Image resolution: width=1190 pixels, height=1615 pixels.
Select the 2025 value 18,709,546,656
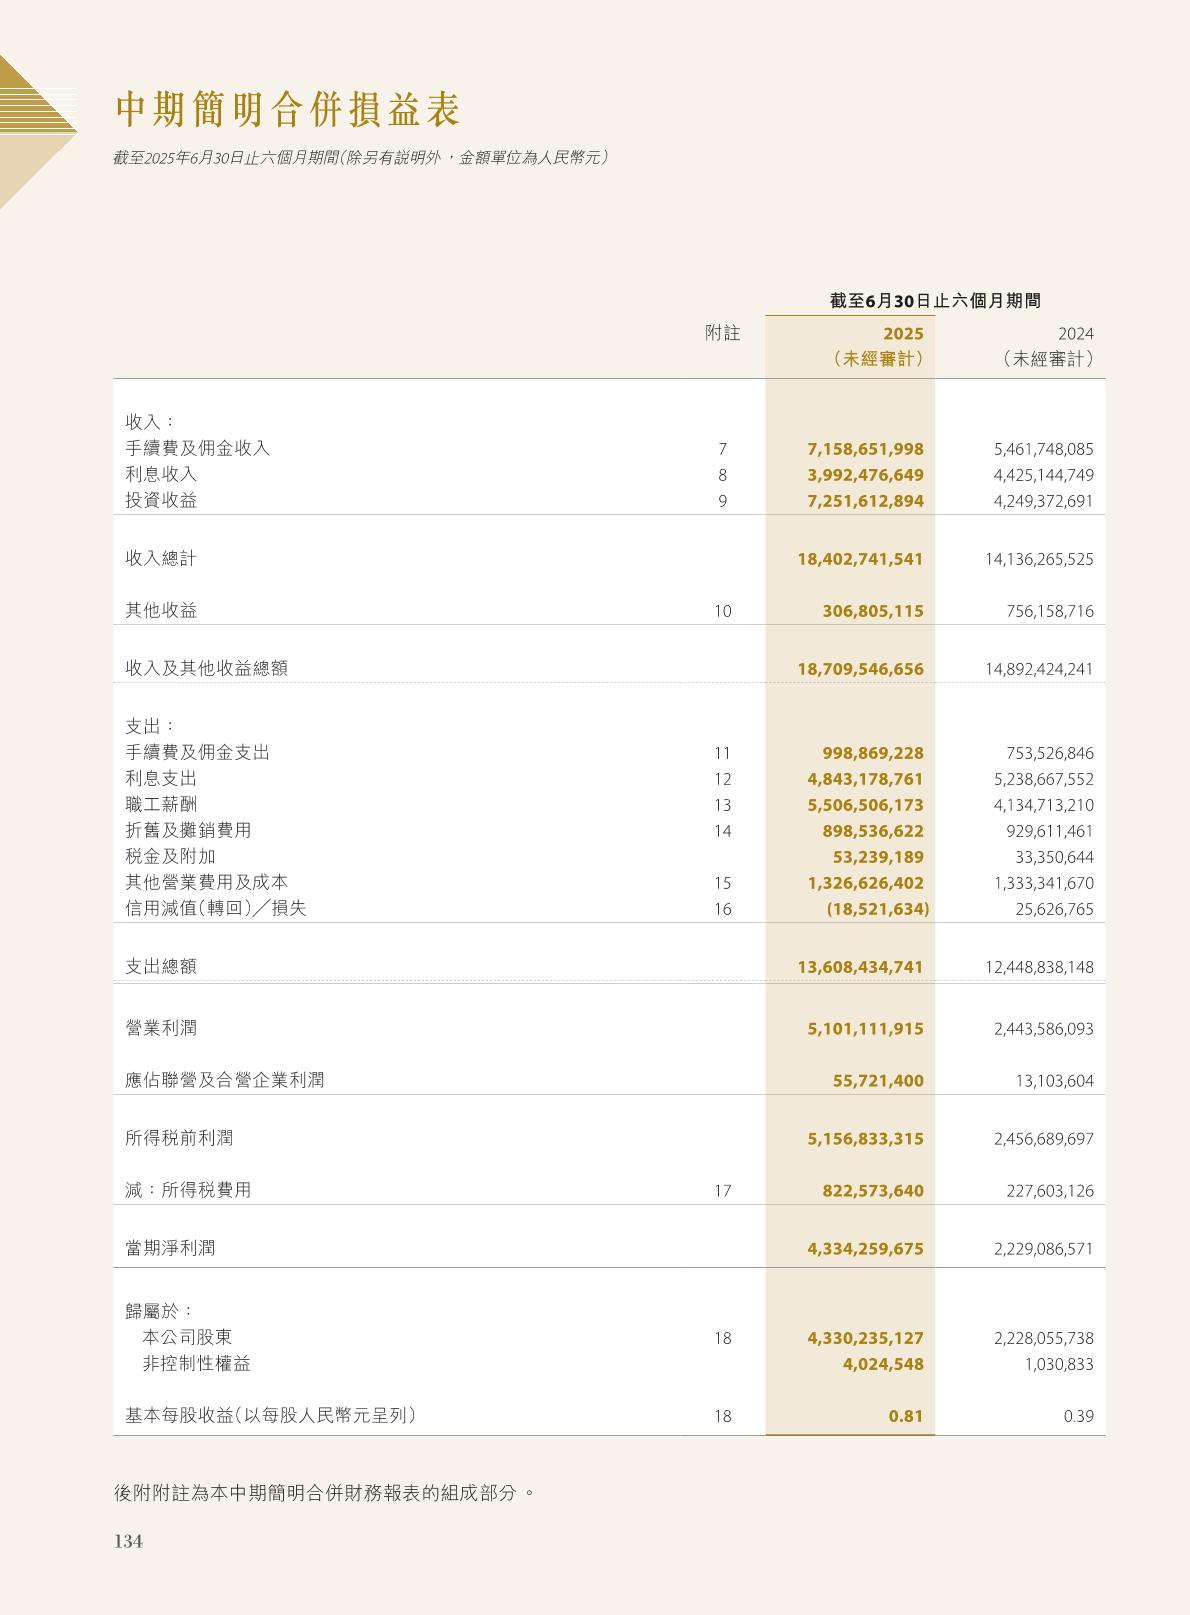pos(860,669)
